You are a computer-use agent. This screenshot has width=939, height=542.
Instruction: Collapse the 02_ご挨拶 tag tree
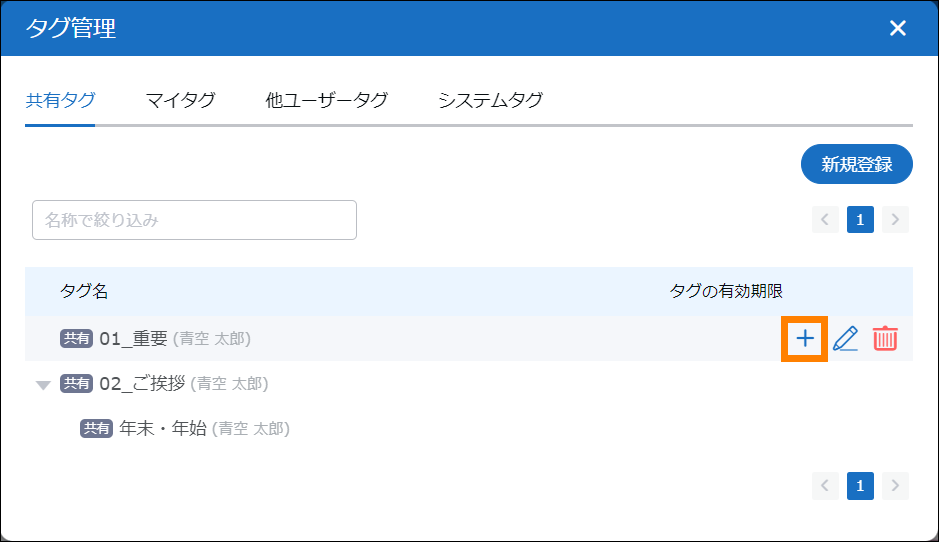pos(43,385)
